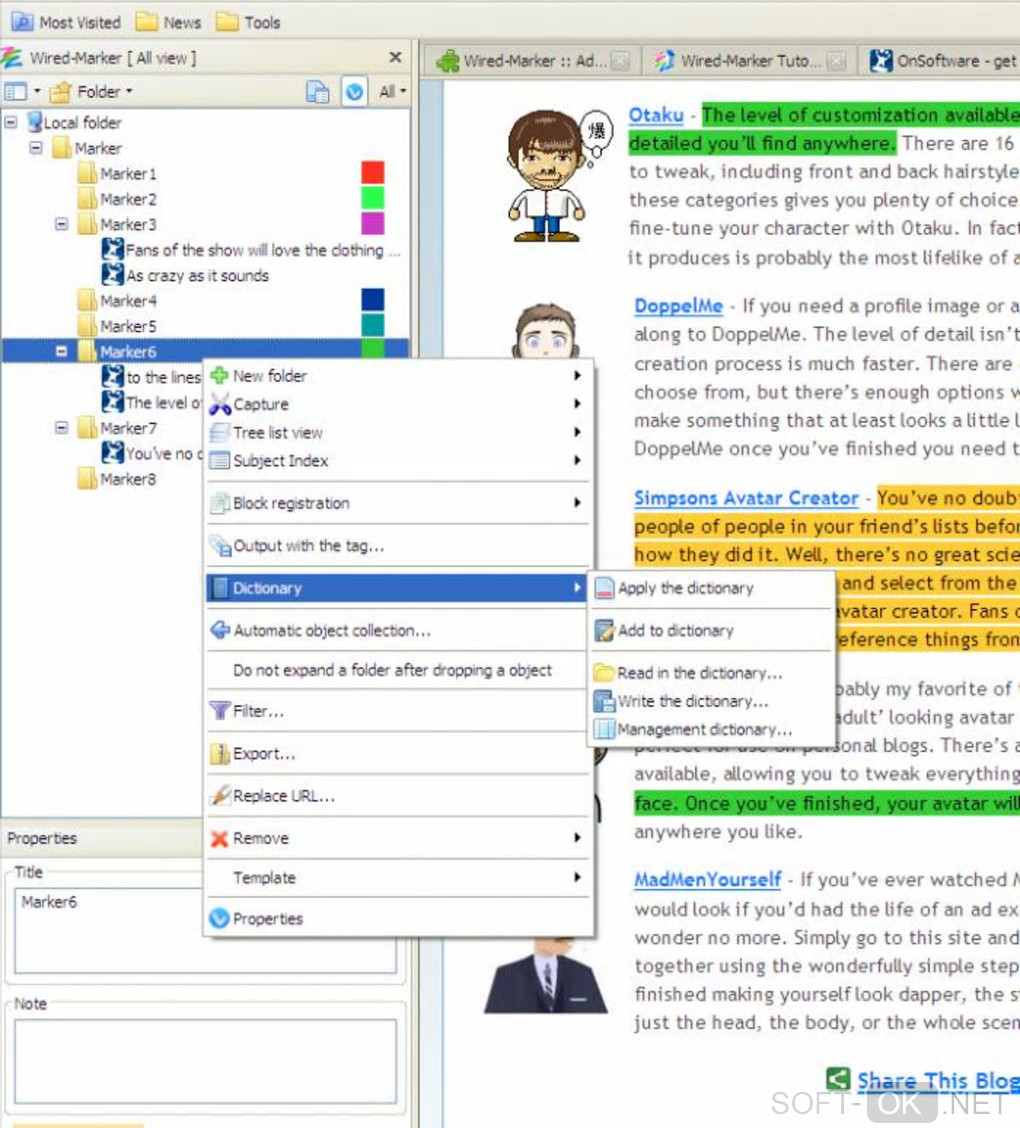Choose New folder in context menu
The width and height of the screenshot is (1020, 1128).
(398, 376)
